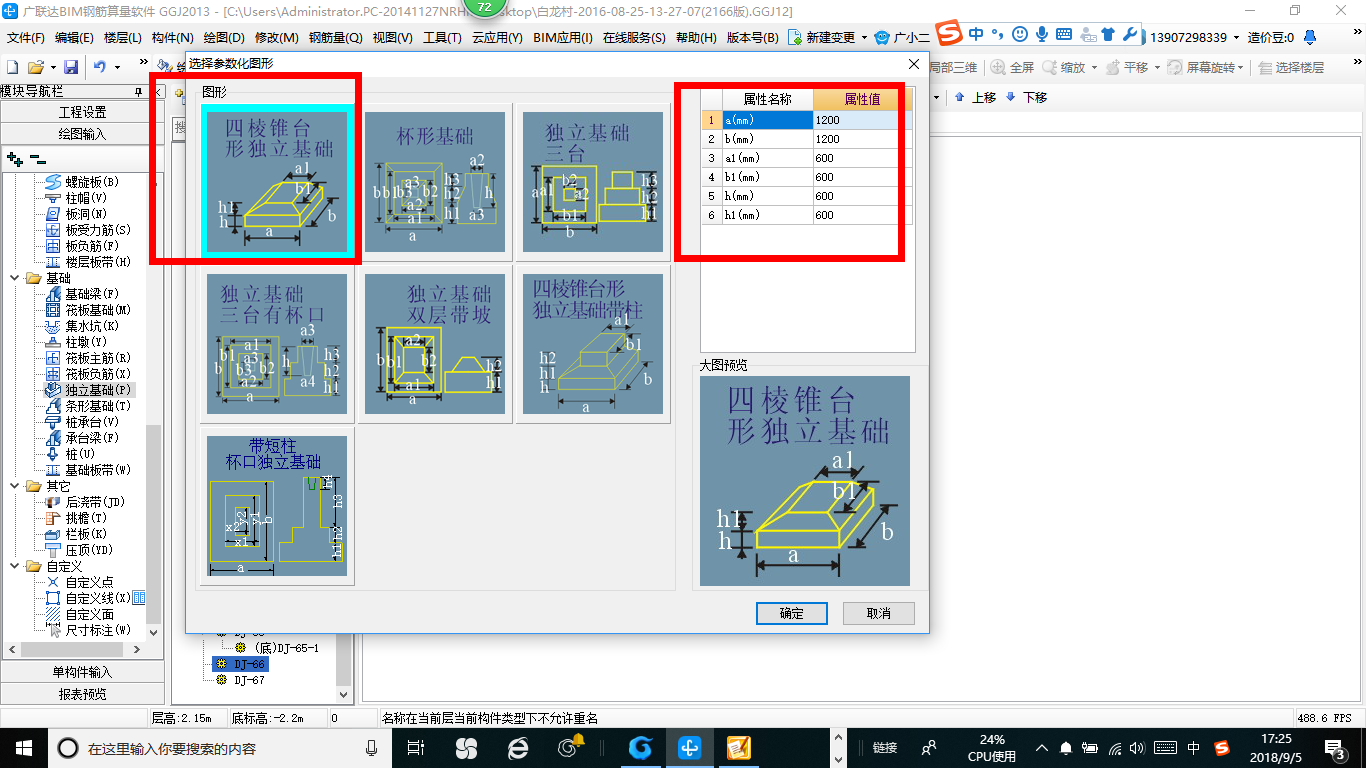Click the 后浇带(JD) tree icon

click(x=54, y=502)
